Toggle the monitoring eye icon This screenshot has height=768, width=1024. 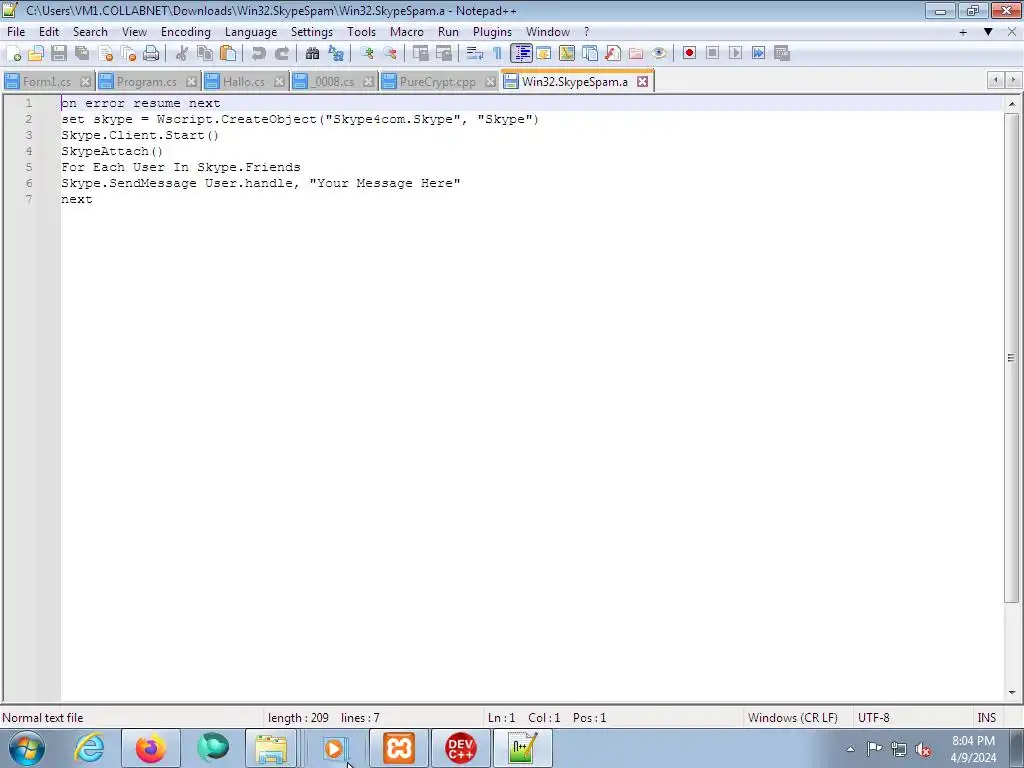coord(659,54)
